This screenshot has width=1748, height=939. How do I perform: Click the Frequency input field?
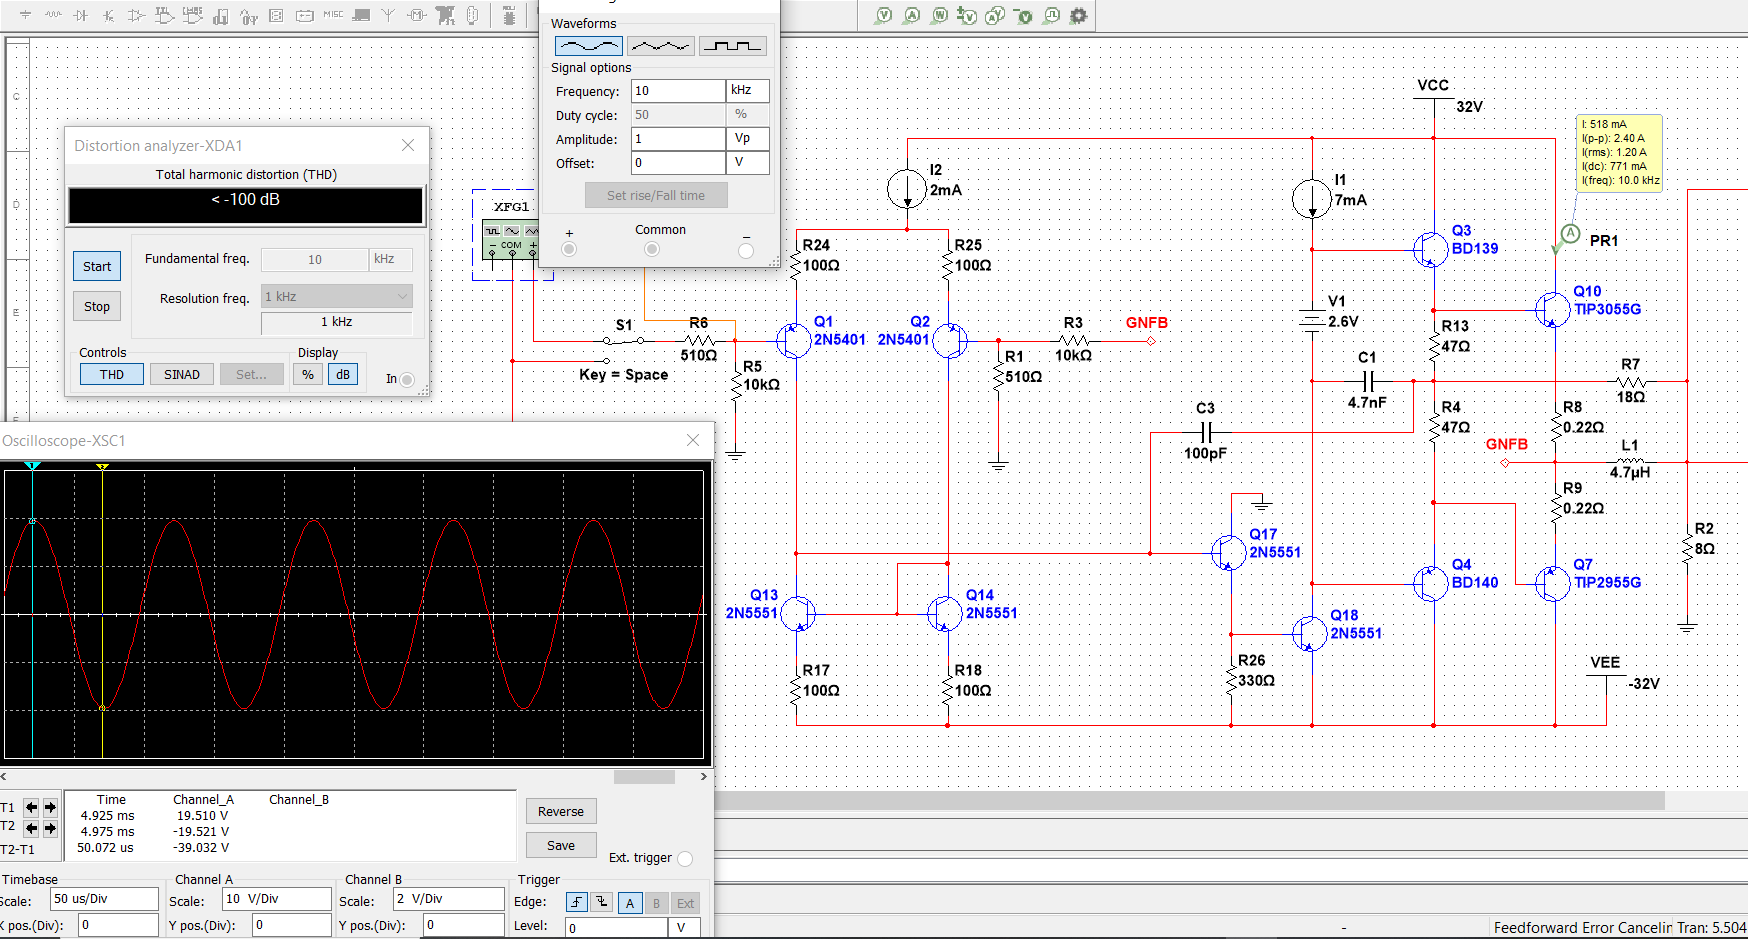pyautogui.click(x=678, y=90)
